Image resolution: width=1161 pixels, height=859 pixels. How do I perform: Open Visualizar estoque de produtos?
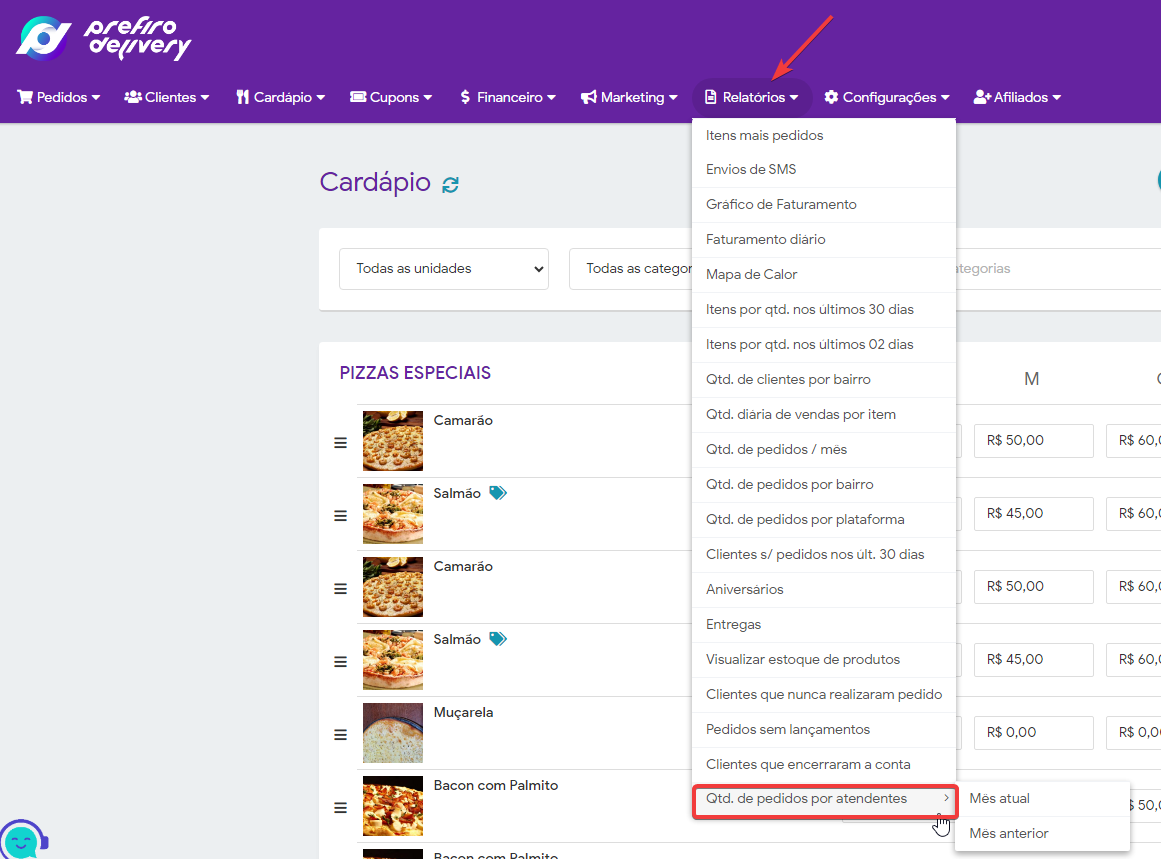pos(802,659)
